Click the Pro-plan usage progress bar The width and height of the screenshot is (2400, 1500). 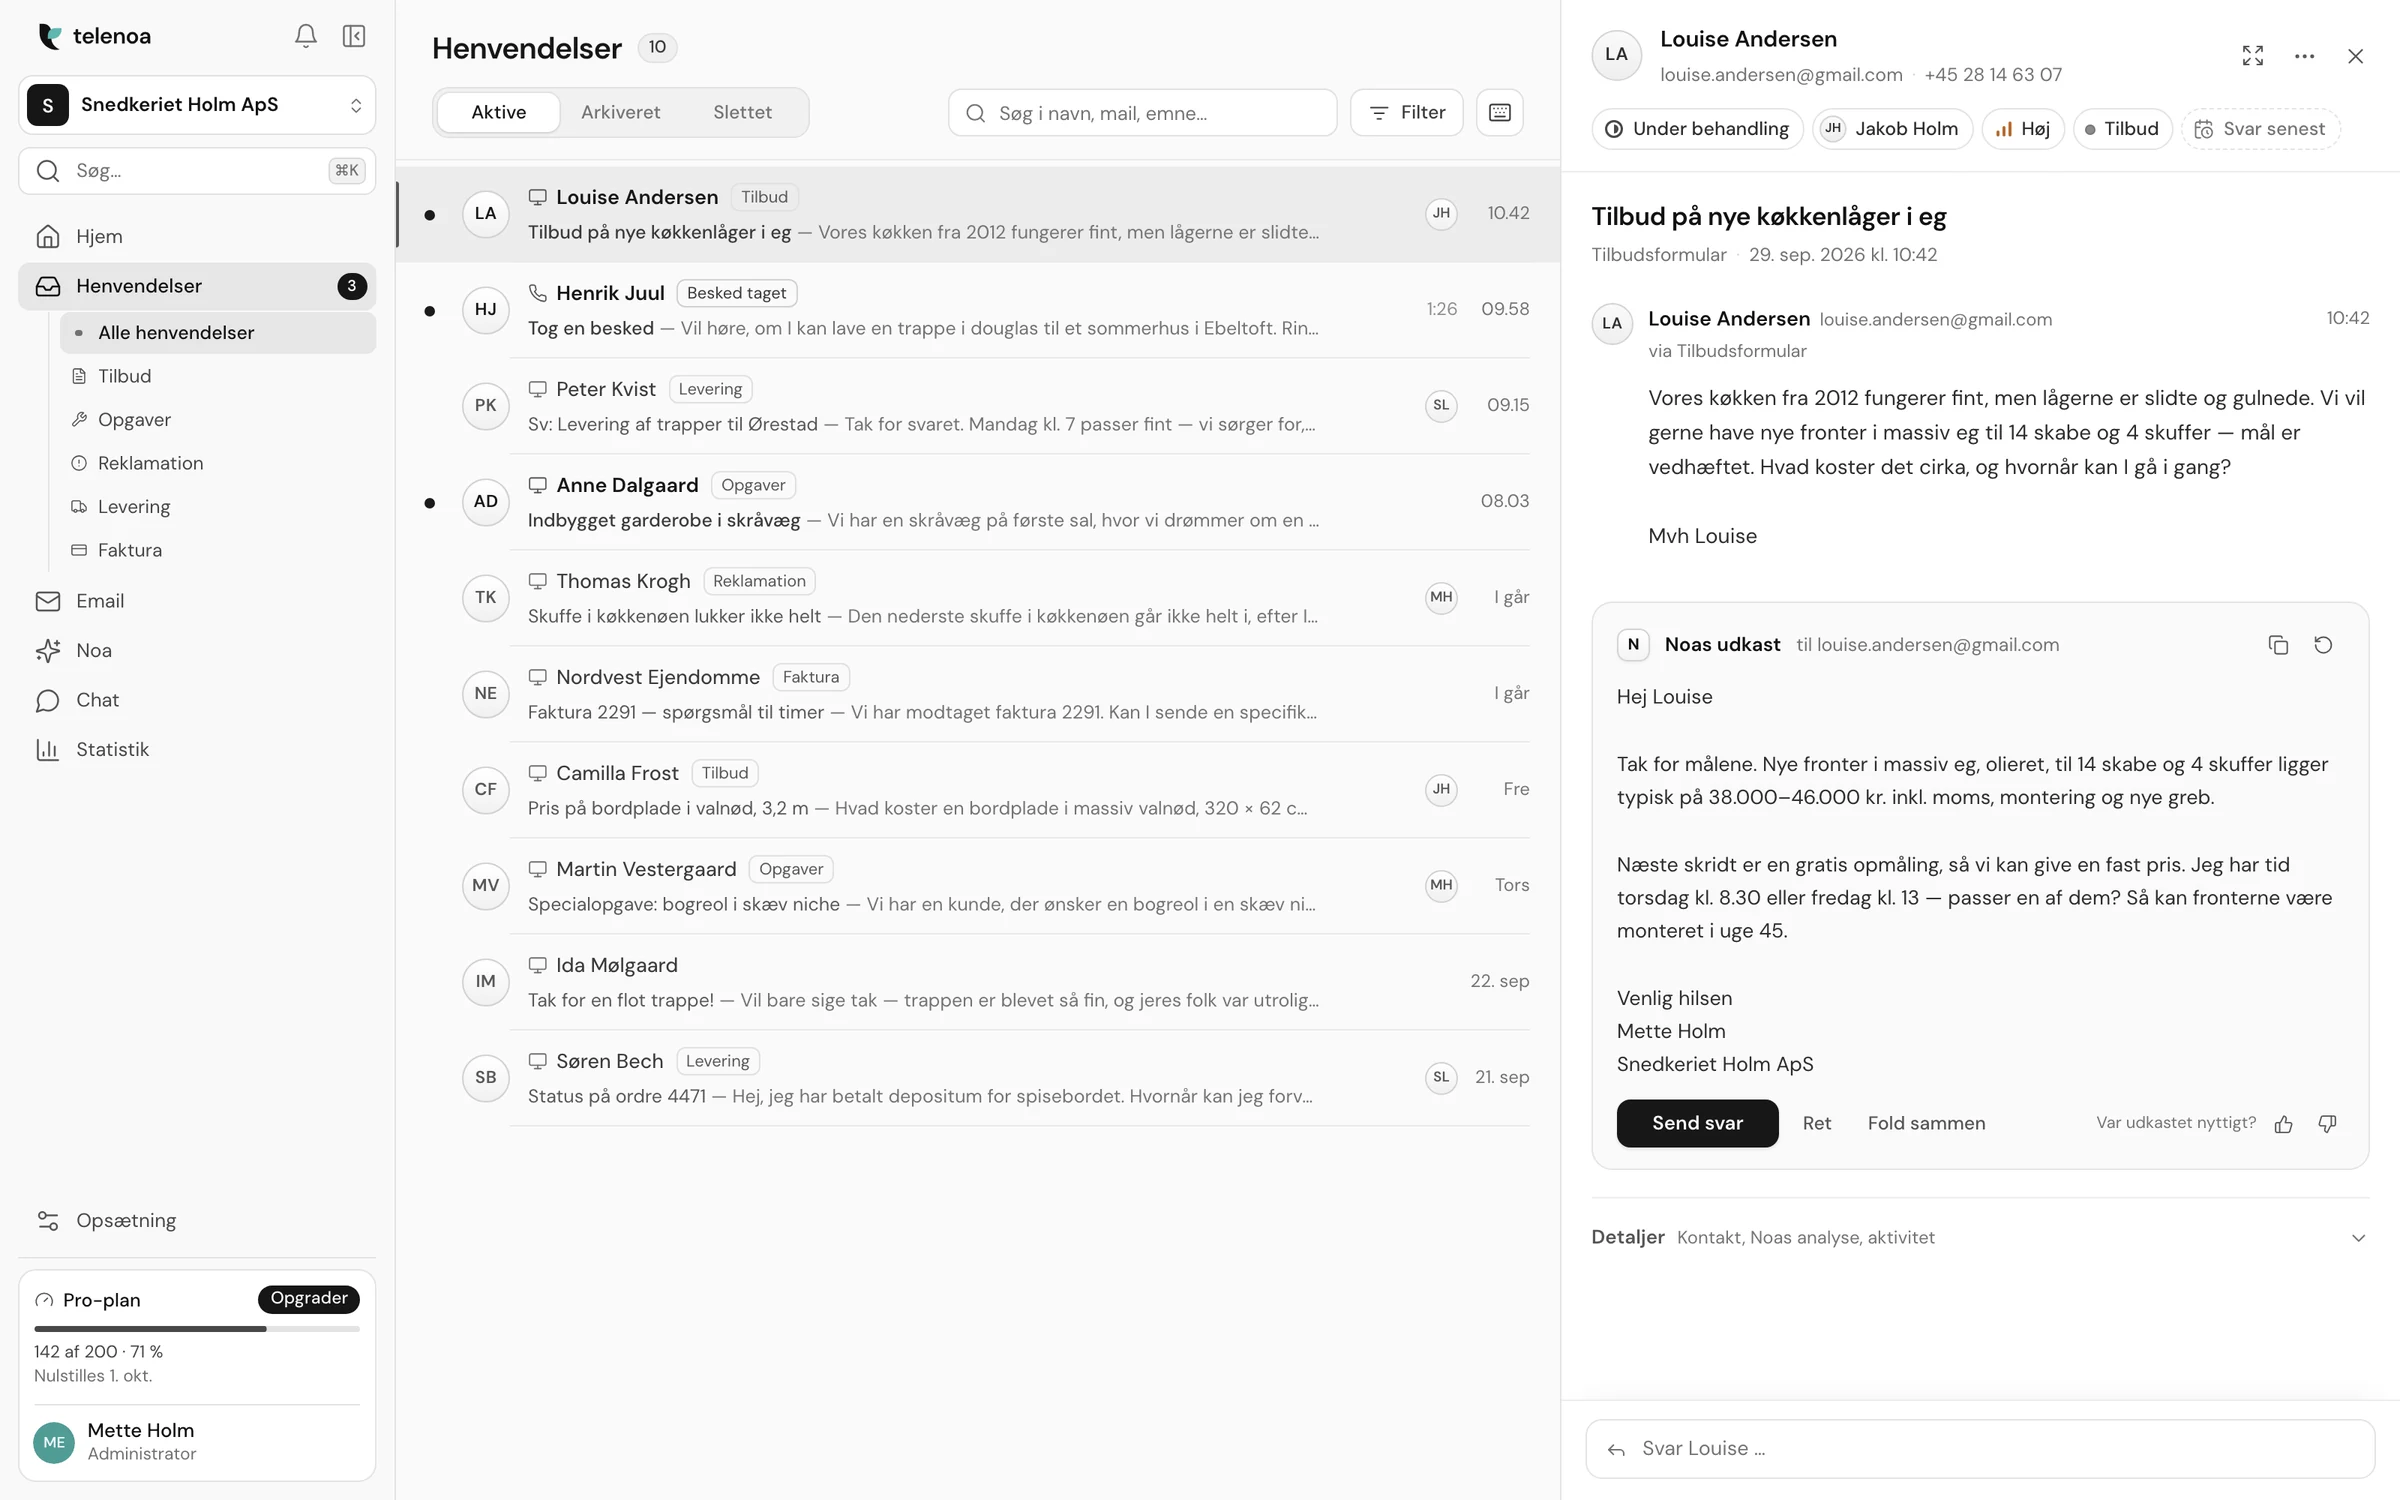coord(197,1329)
